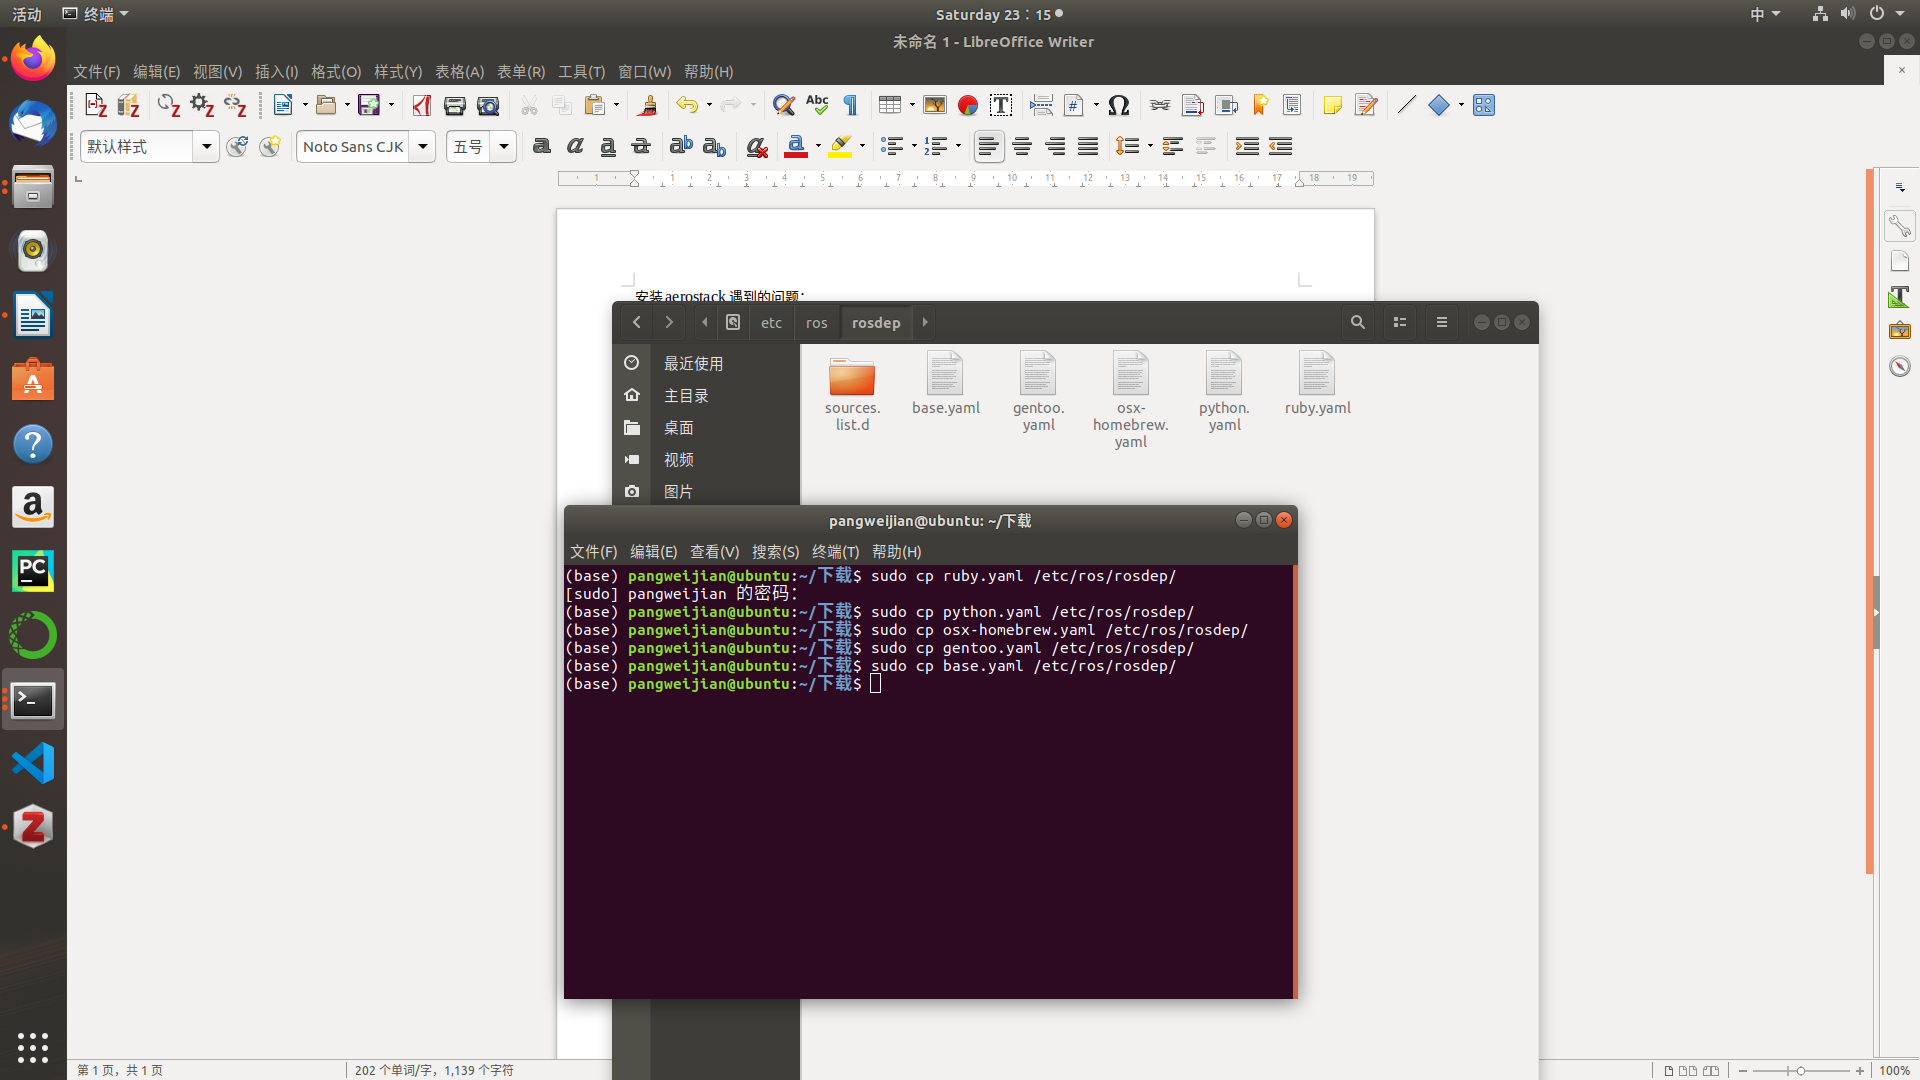Align text right button
Viewport: 1920px width, 1080px height.
point(1055,146)
